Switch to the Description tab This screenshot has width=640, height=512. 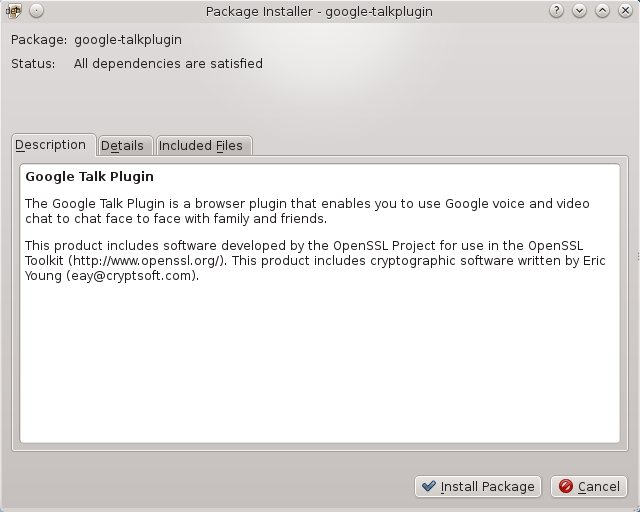pyautogui.click(x=54, y=145)
